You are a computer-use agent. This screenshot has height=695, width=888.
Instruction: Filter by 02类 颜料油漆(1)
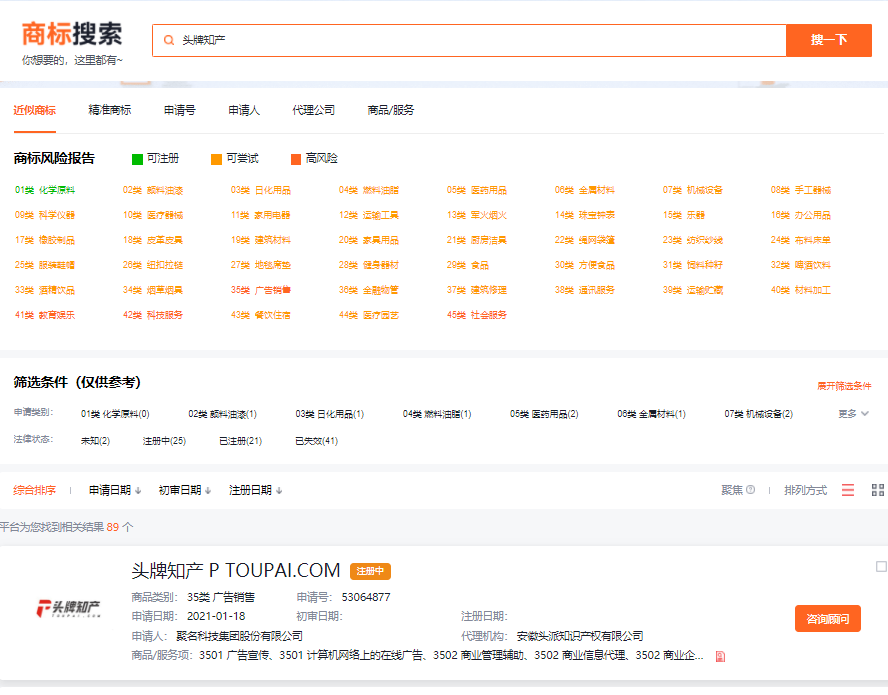(x=223, y=414)
